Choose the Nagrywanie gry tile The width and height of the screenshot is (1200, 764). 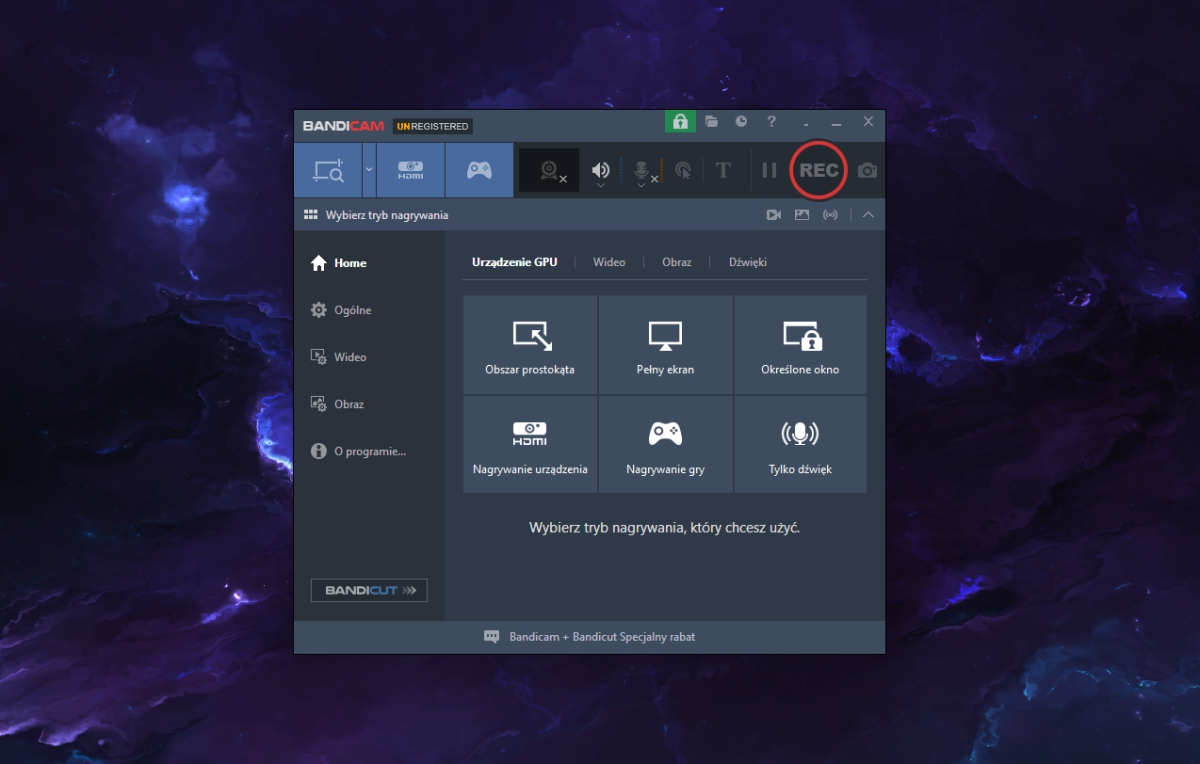pos(665,444)
